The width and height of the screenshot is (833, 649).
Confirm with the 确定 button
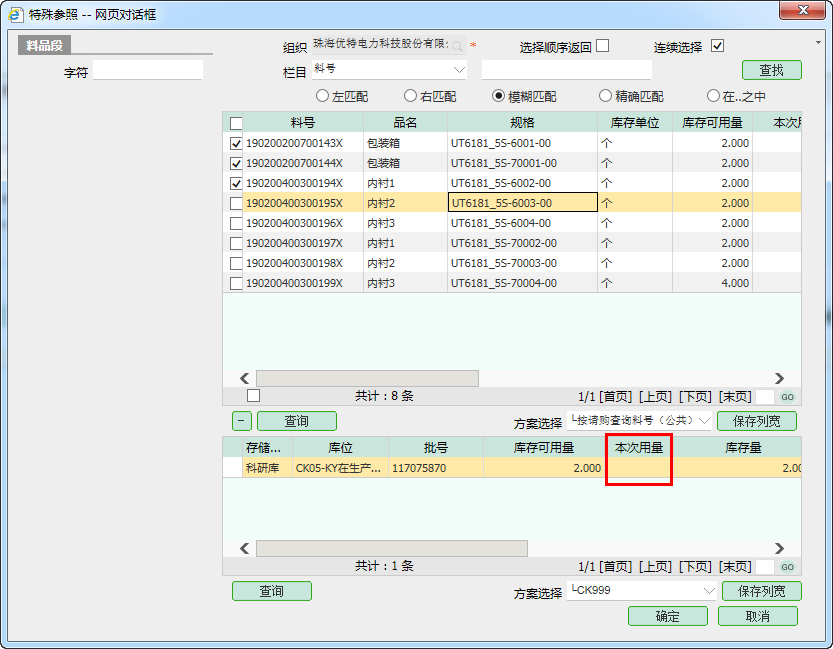667,616
